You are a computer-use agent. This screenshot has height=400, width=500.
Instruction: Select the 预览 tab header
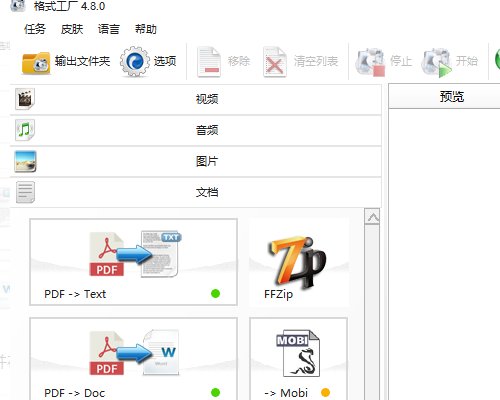pos(444,96)
